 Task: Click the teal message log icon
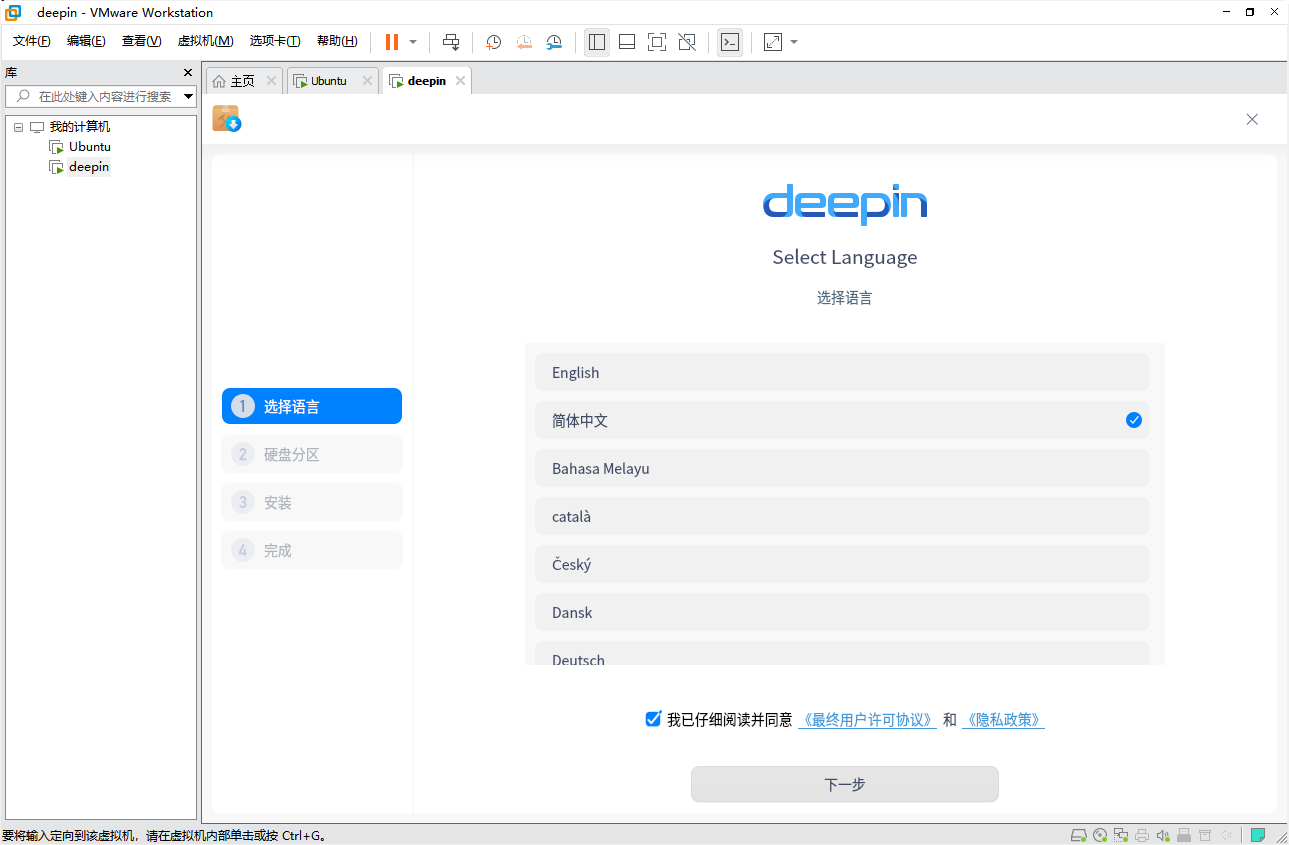1258,835
